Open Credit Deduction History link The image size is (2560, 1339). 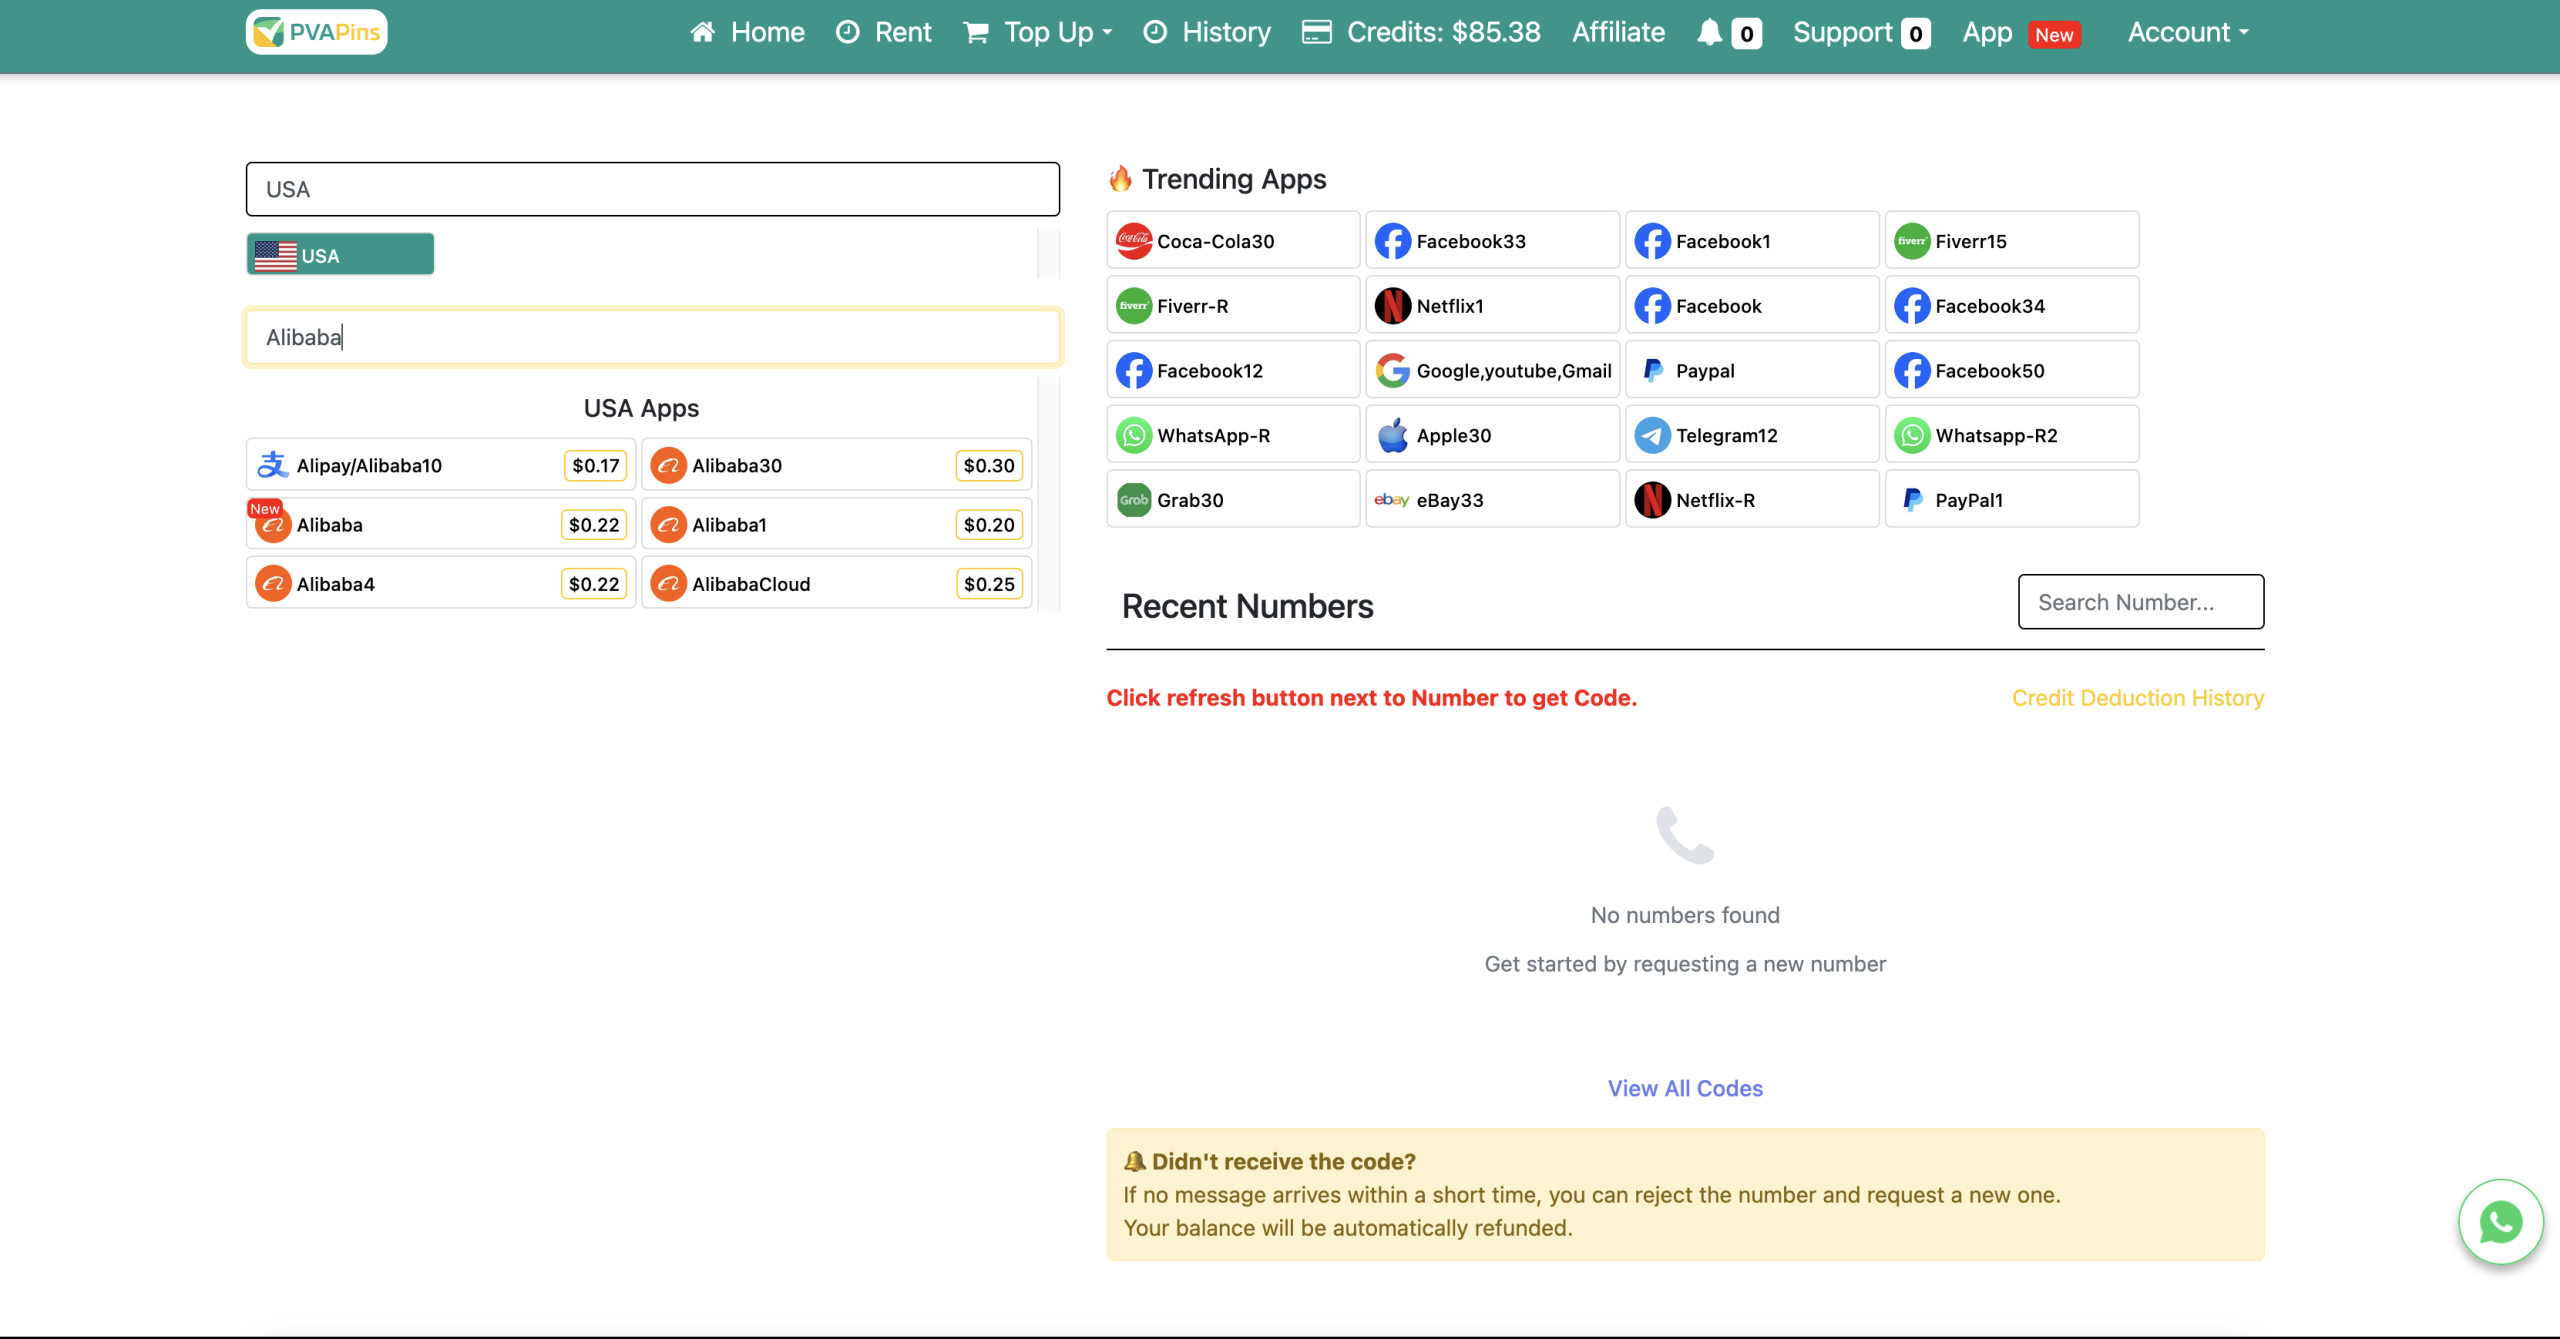point(2138,697)
